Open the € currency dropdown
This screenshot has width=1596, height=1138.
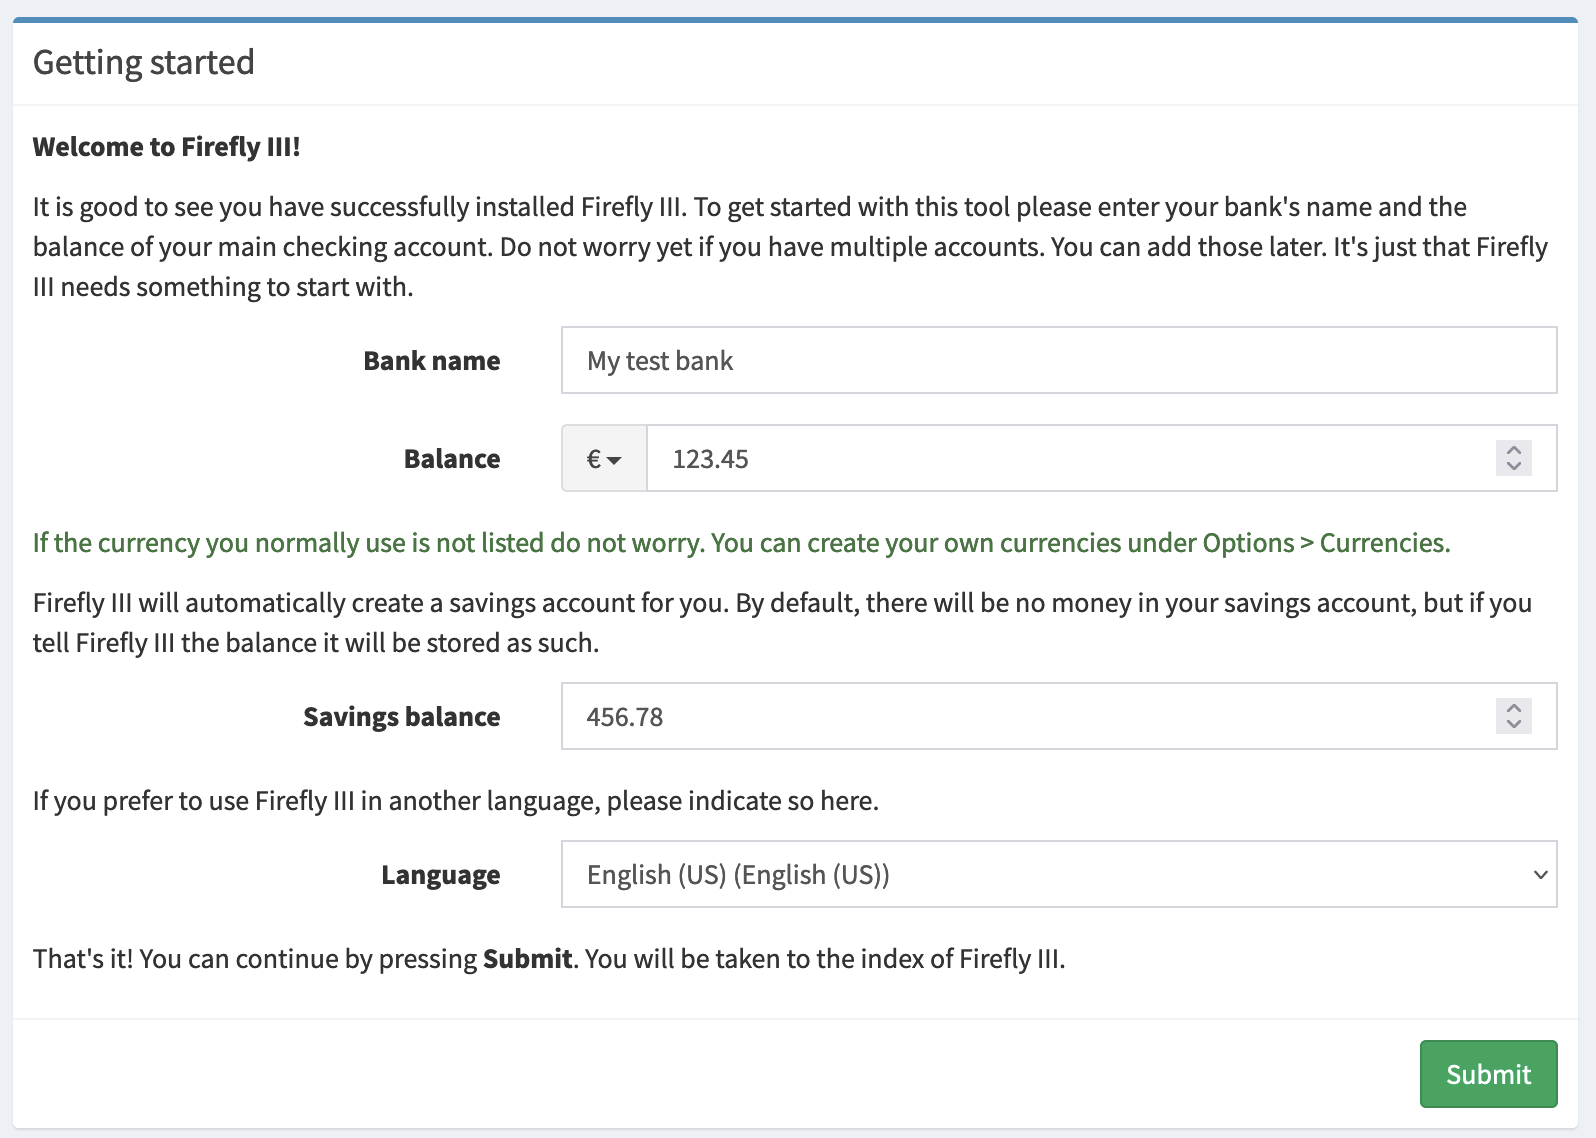(x=604, y=459)
